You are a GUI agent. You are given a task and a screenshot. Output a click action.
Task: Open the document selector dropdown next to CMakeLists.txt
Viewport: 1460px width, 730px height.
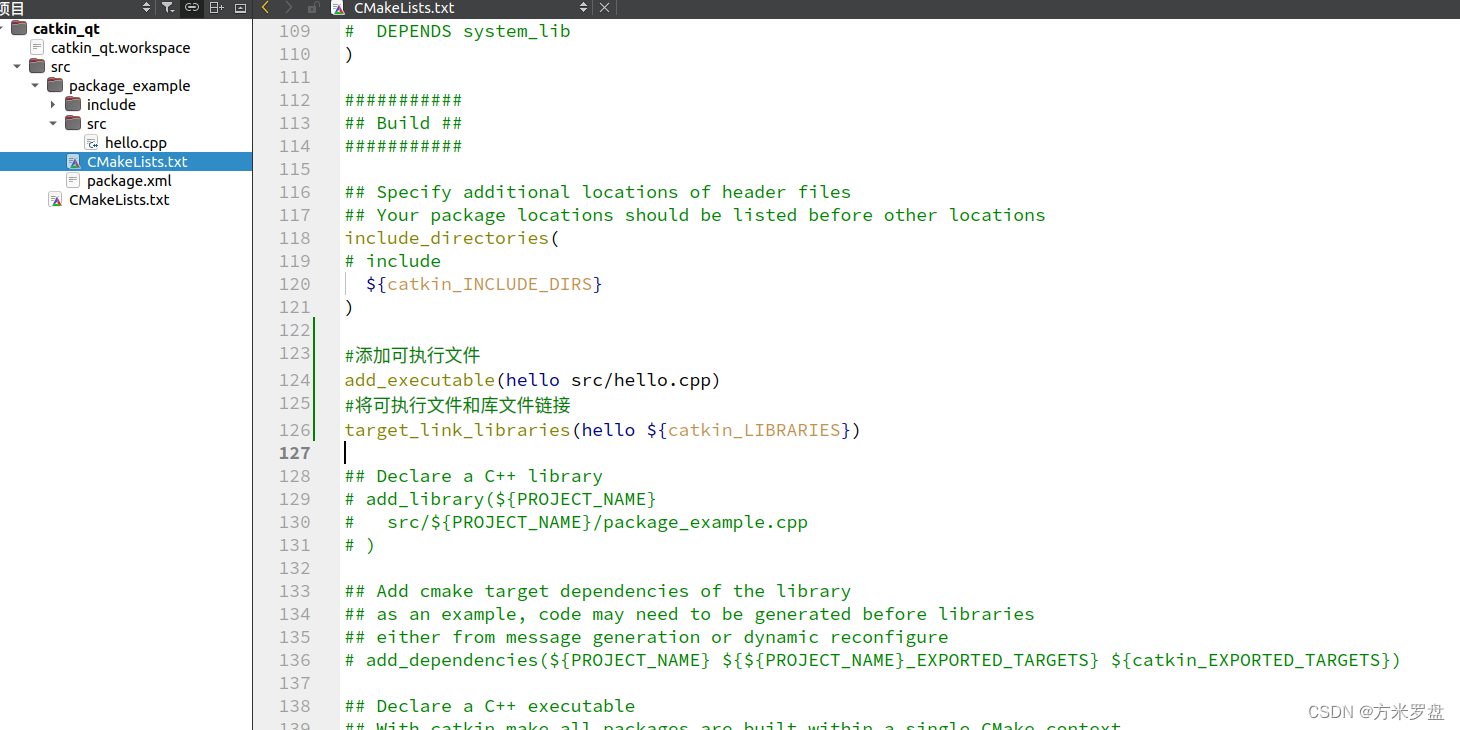583,7
